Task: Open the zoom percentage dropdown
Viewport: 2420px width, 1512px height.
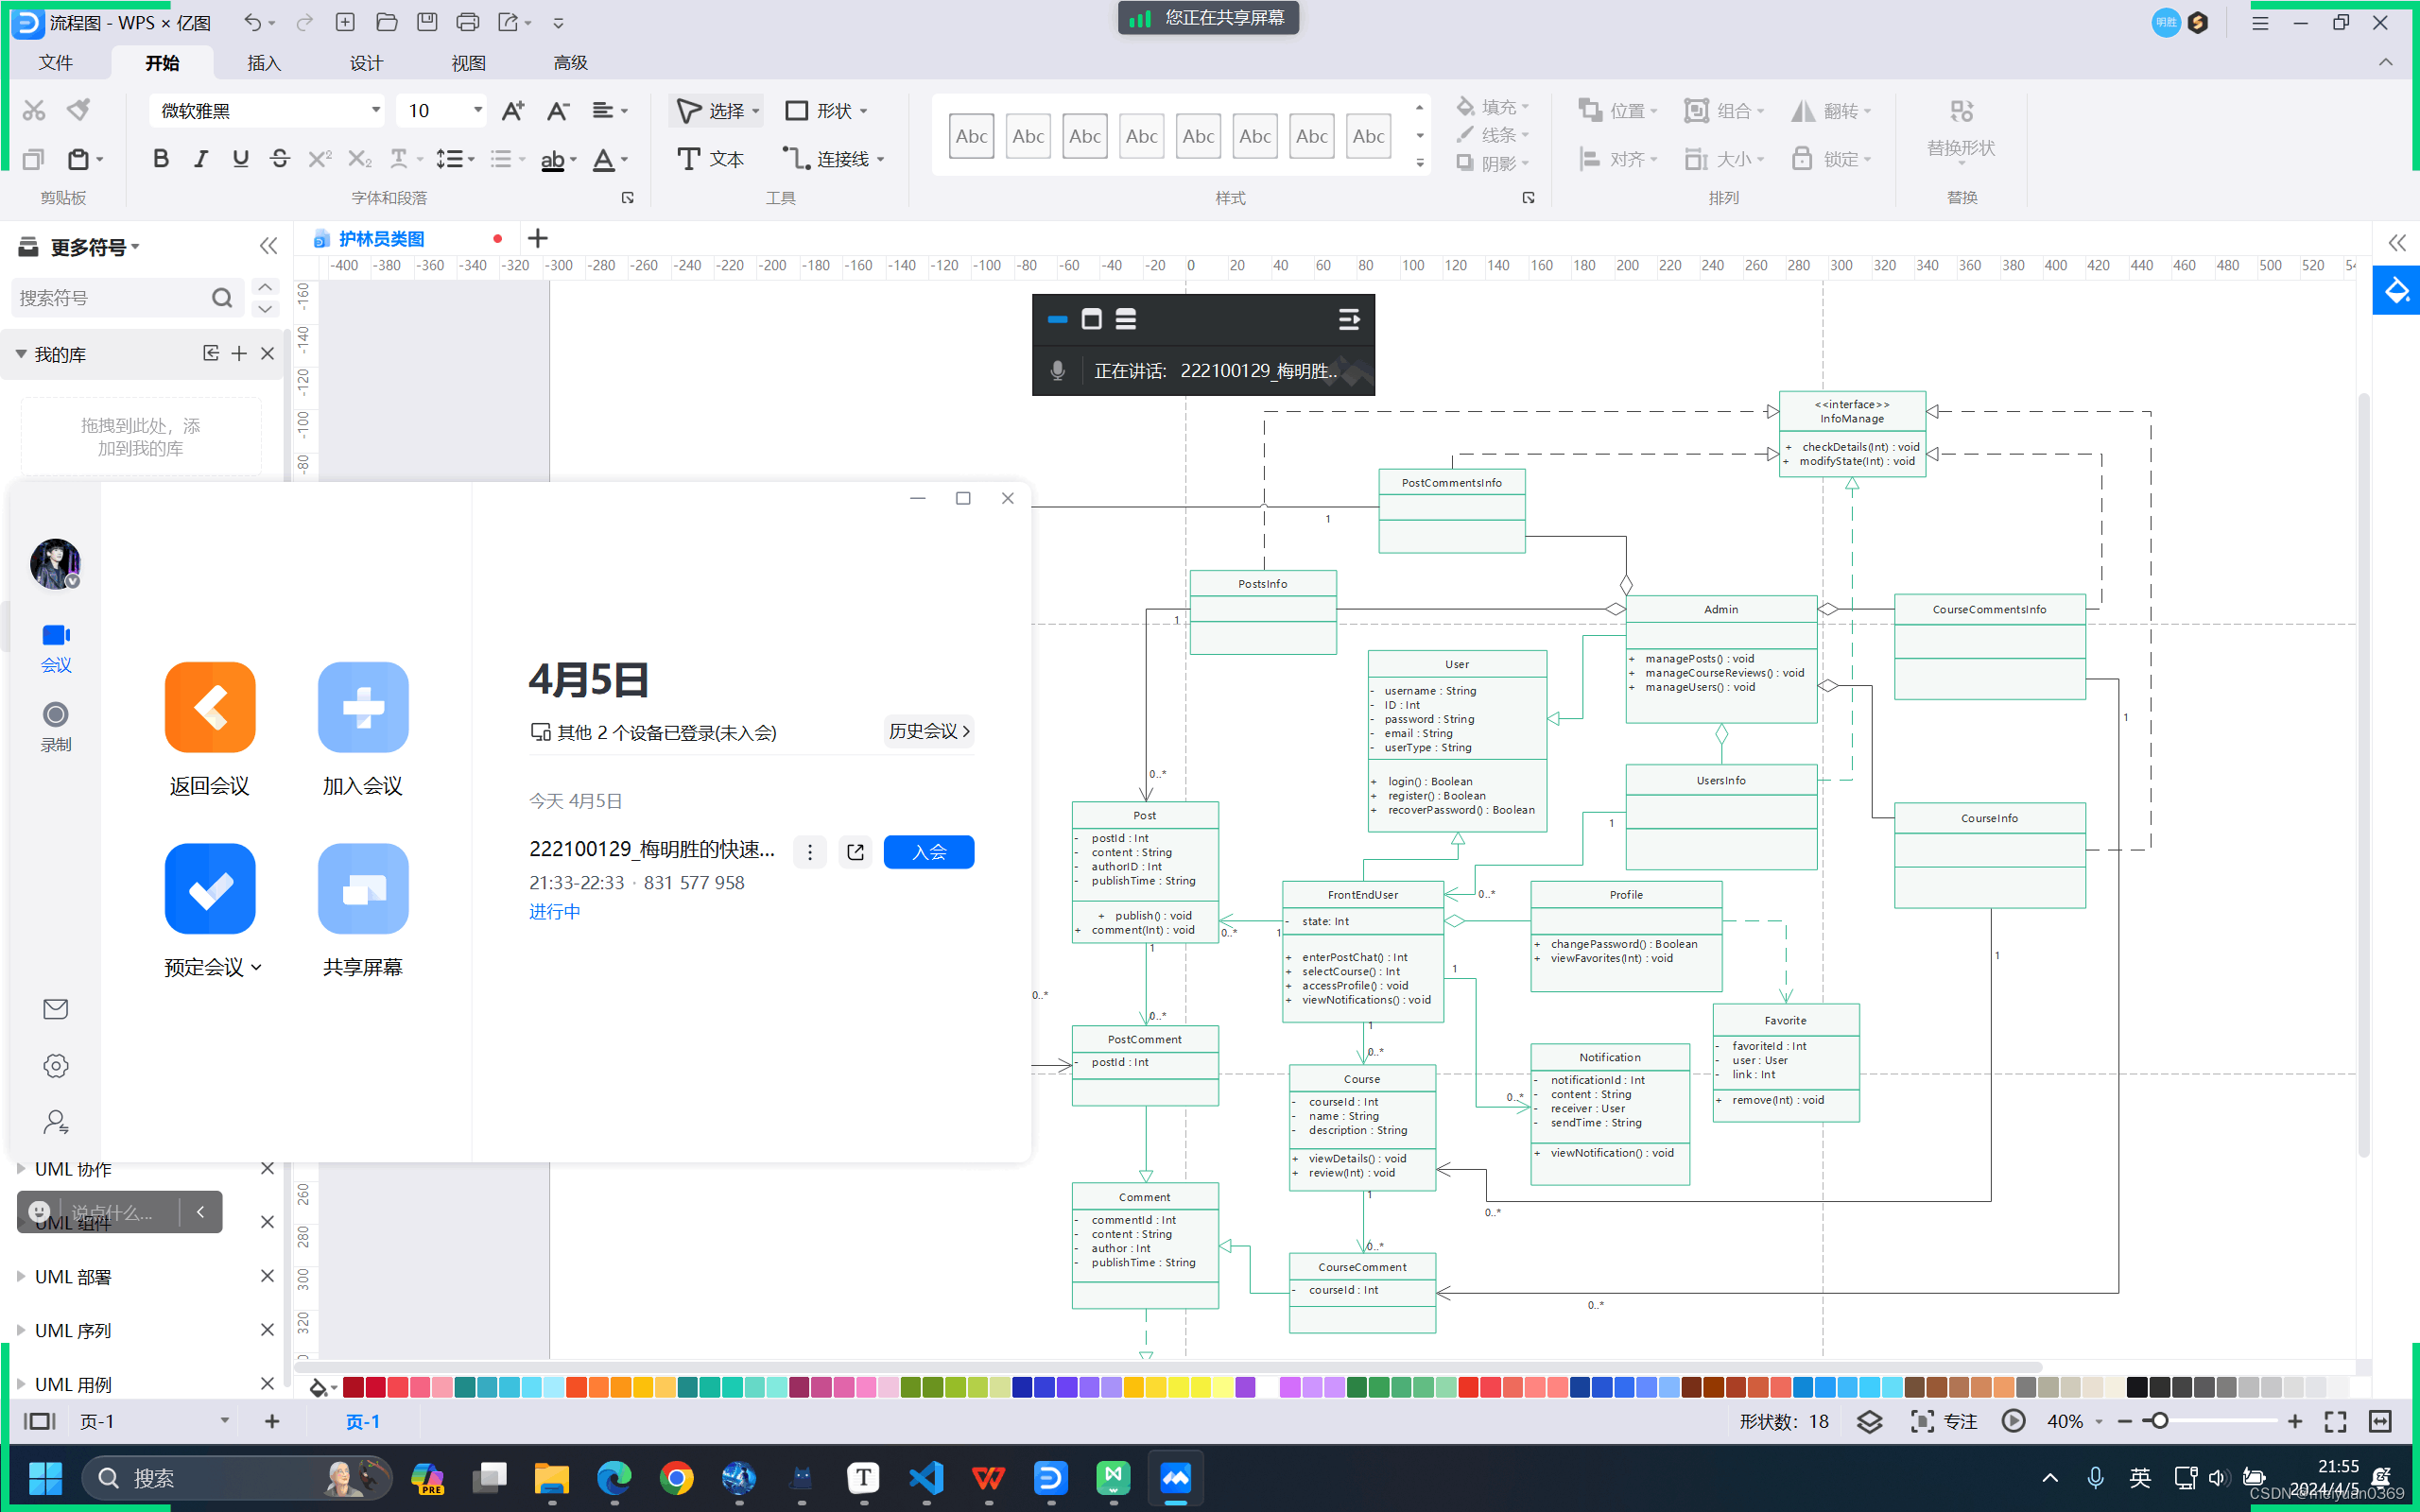Action: click(2098, 1421)
